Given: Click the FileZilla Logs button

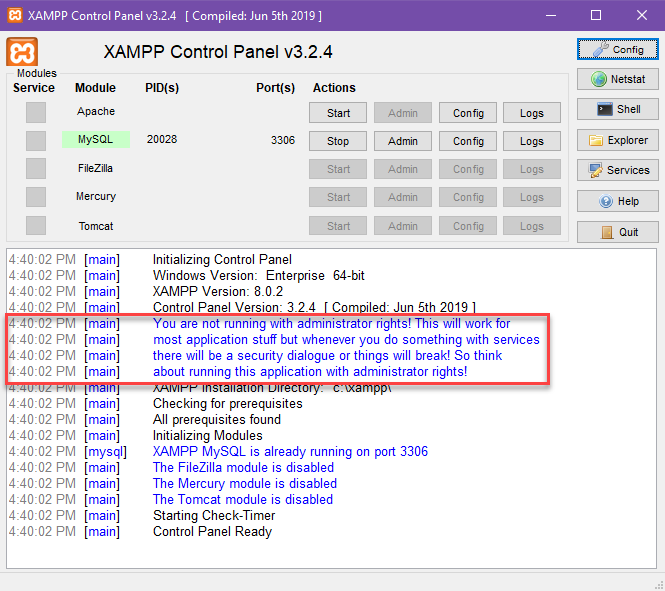Looking at the screenshot, I should (532, 169).
